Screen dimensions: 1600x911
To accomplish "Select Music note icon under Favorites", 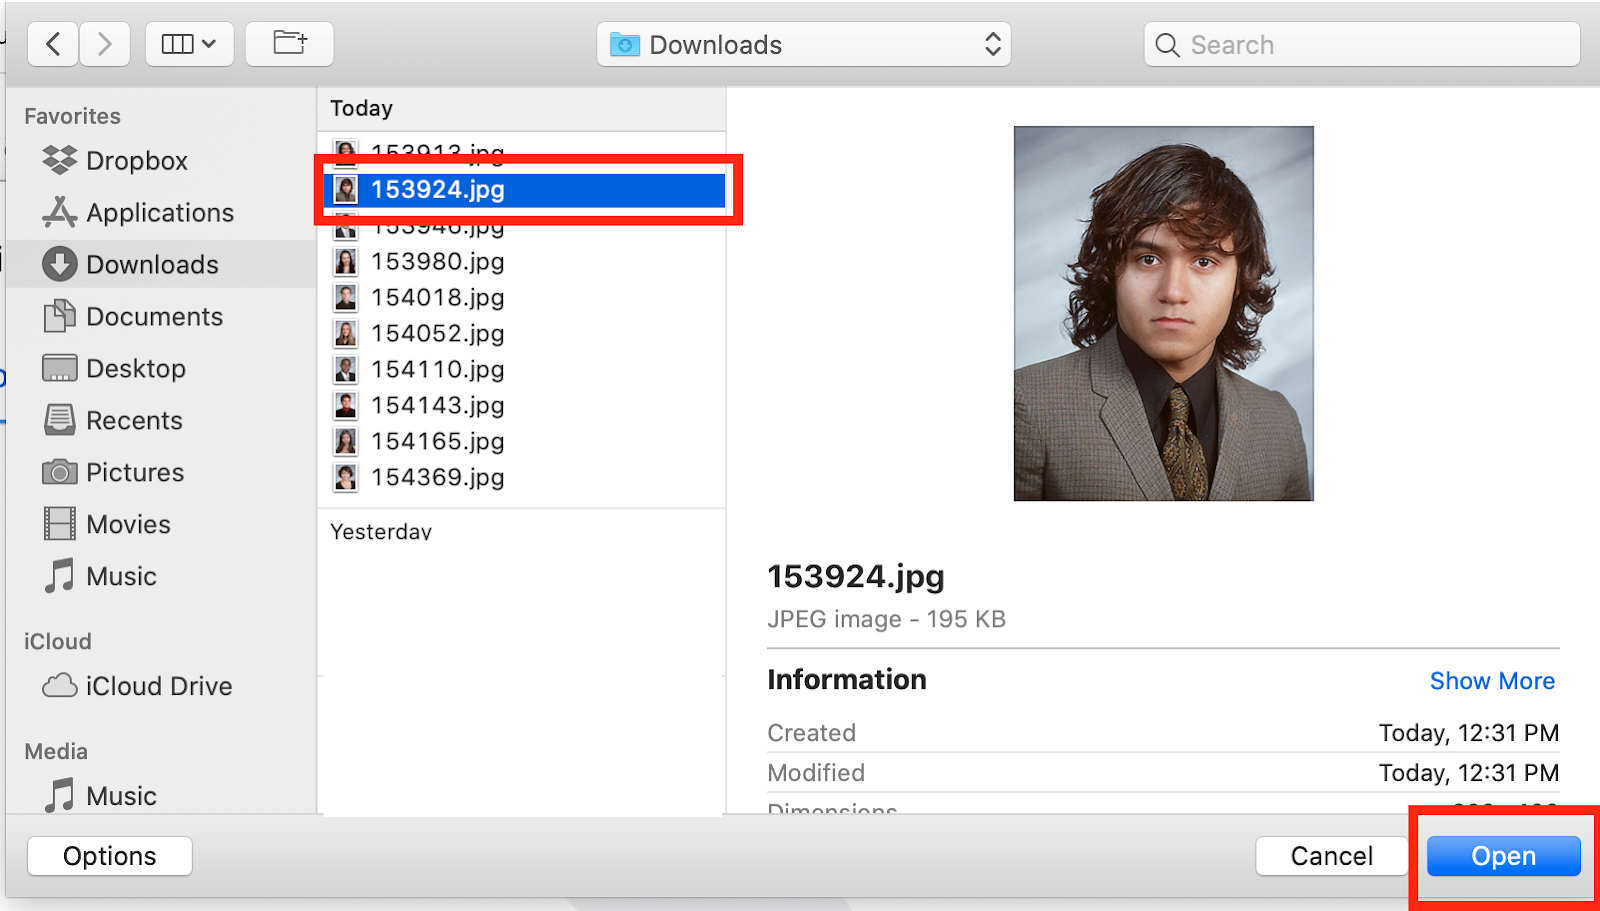I will pos(60,576).
